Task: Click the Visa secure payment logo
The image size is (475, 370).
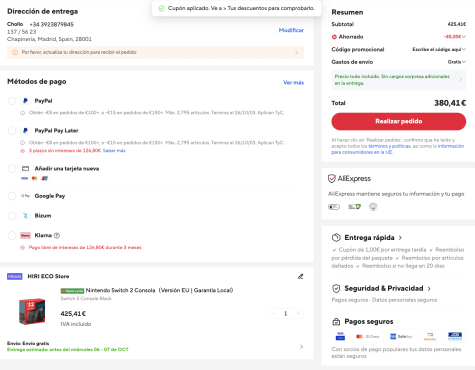Action: point(340,336)
